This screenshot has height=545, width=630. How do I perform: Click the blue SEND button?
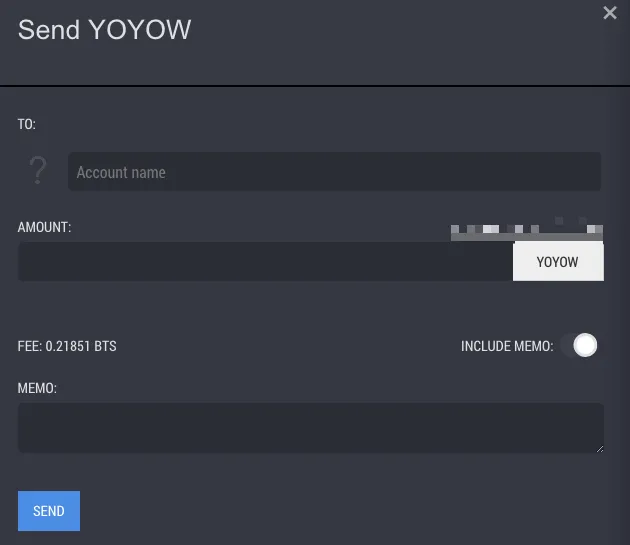click(x=49, y=511)
